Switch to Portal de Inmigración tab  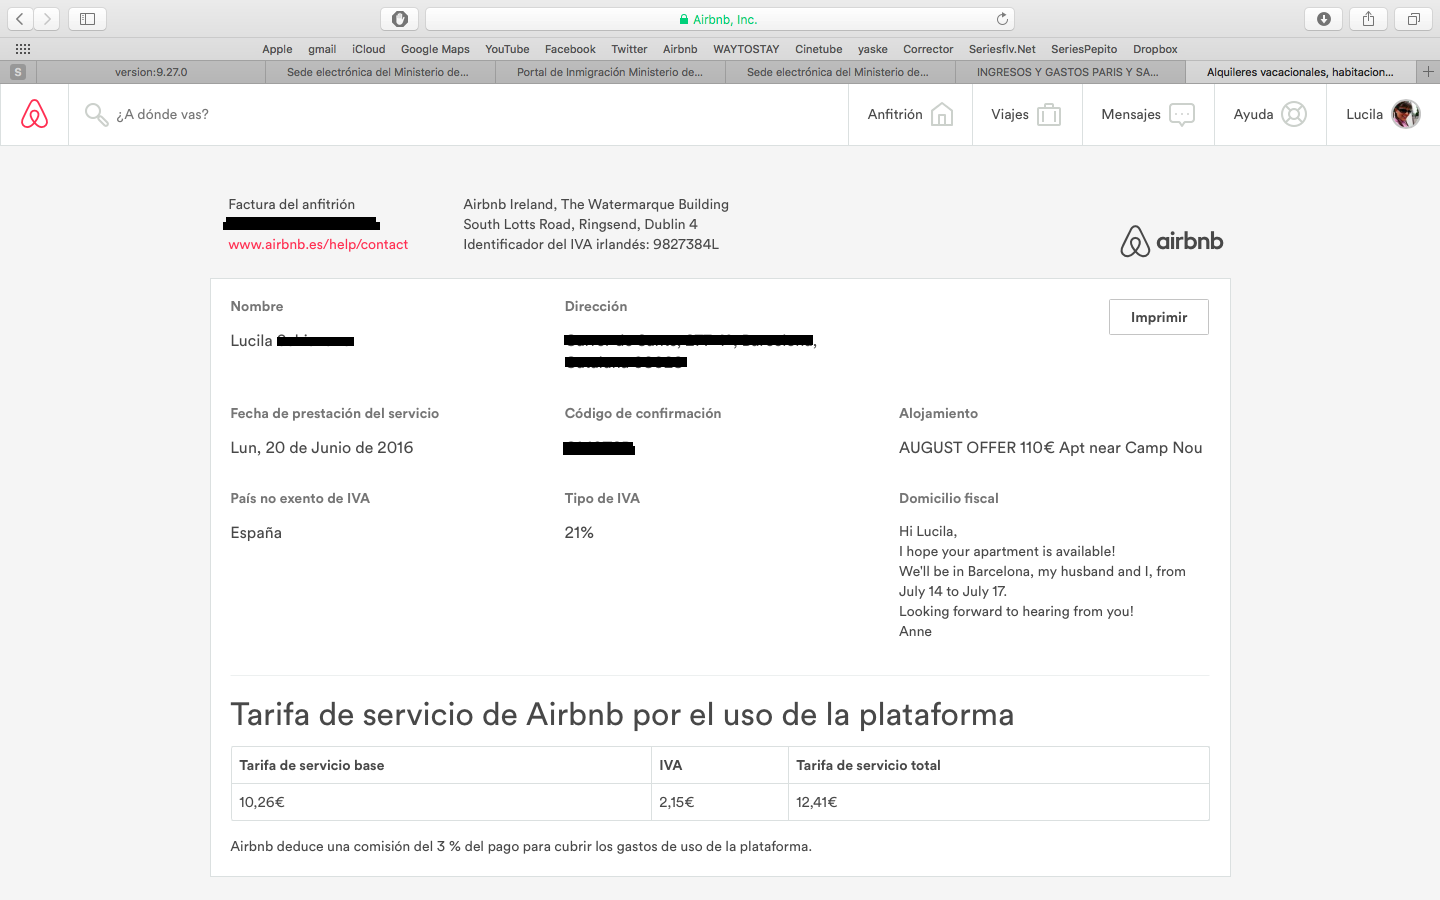(x=610, y=72)
